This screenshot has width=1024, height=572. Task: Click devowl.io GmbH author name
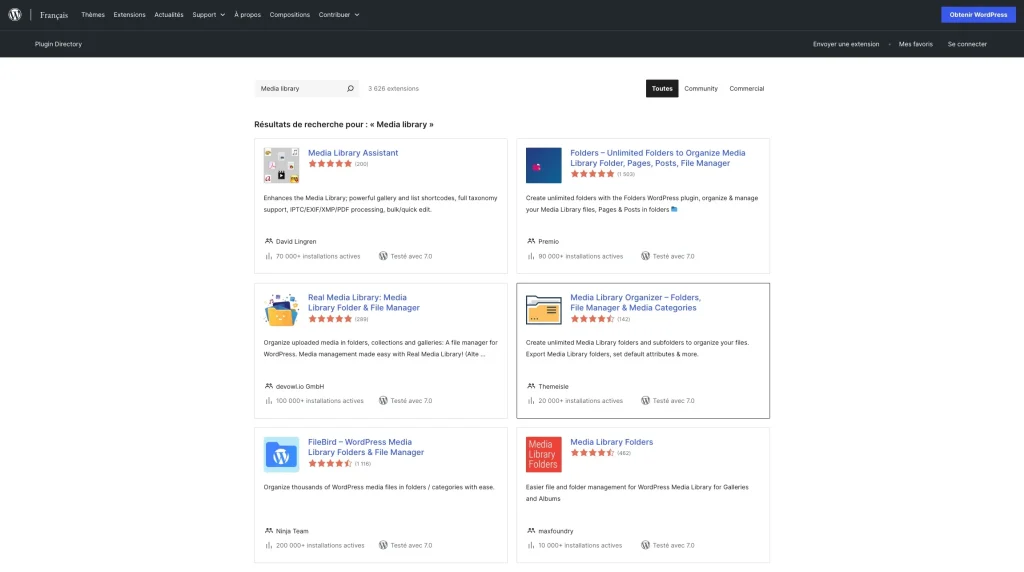[x=300, y=387]
